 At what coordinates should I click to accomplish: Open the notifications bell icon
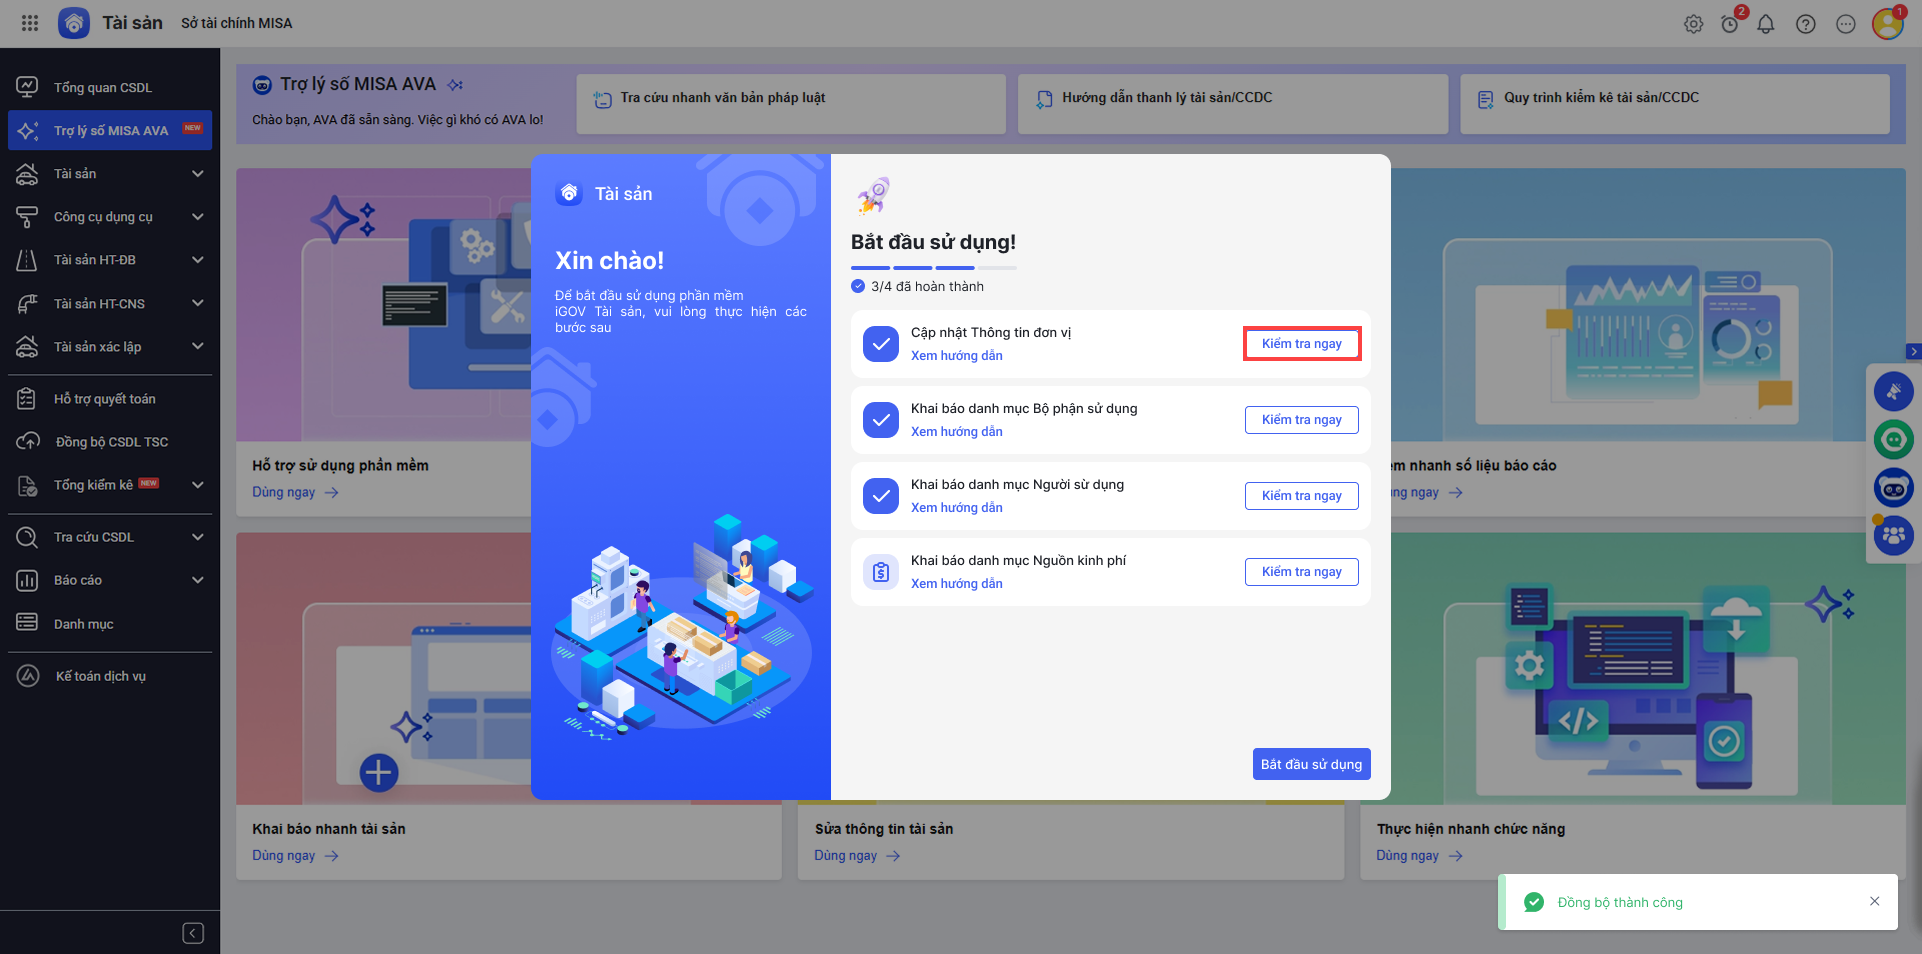click(1766, 24)
